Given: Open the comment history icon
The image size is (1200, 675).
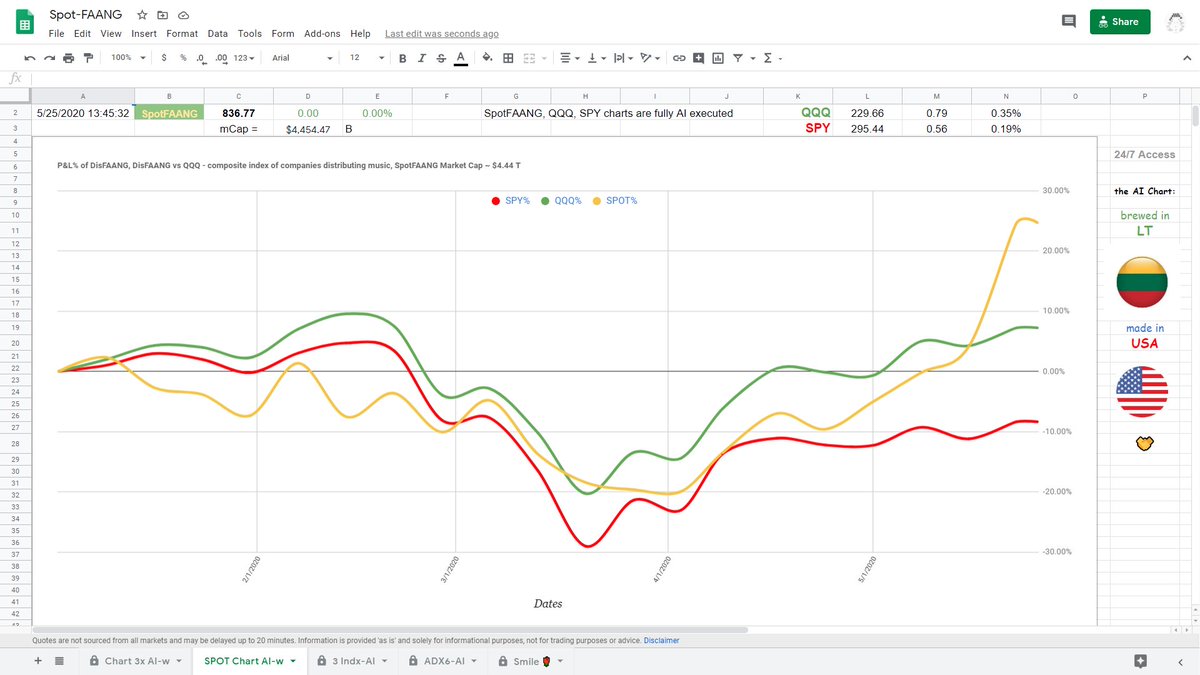Looking at the screenshot, I should pyautogui.click(x=1068, y=21).
